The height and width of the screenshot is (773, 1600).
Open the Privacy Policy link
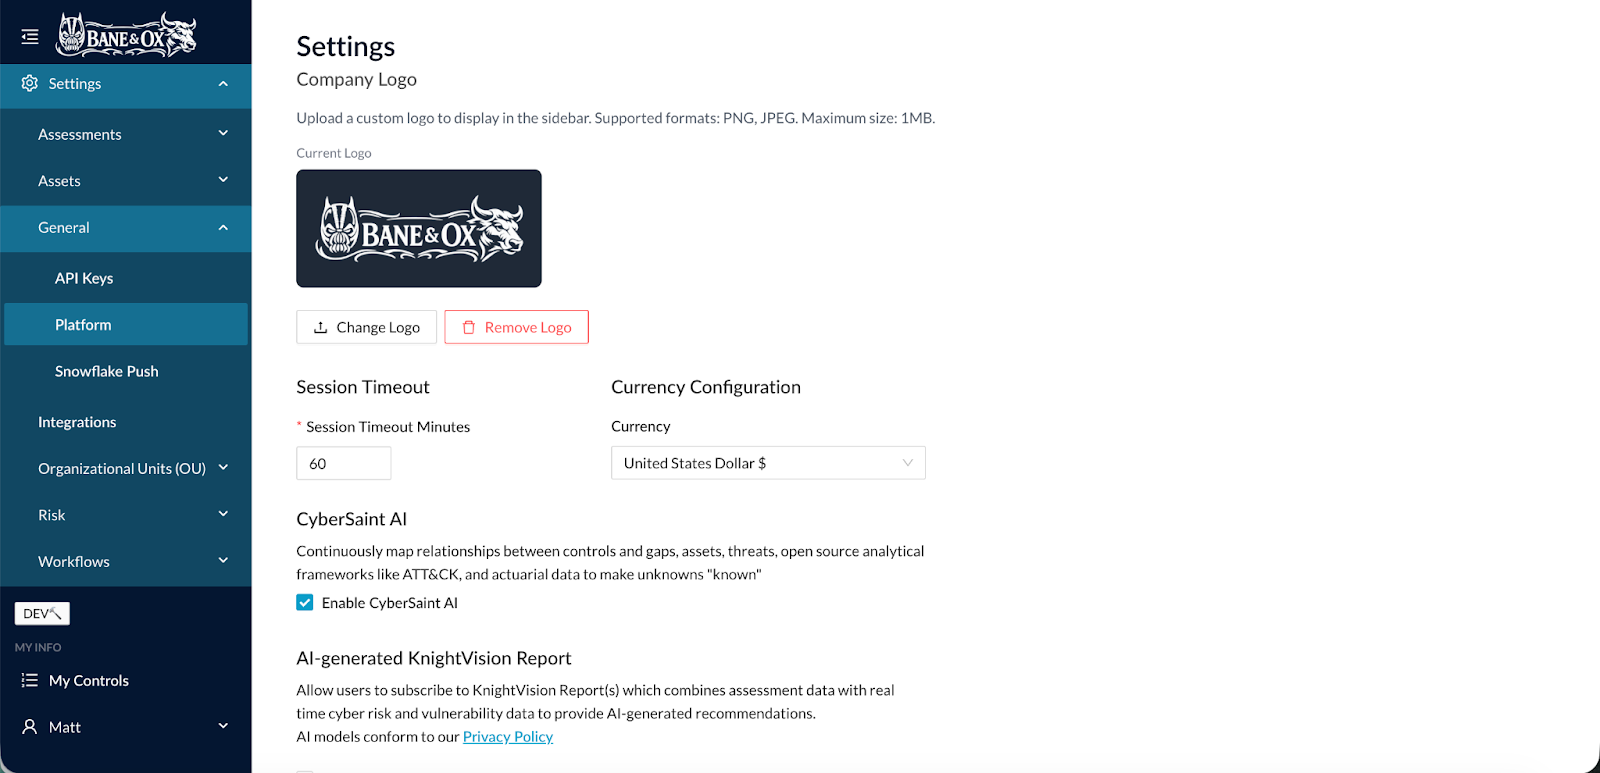coord(508,737)
